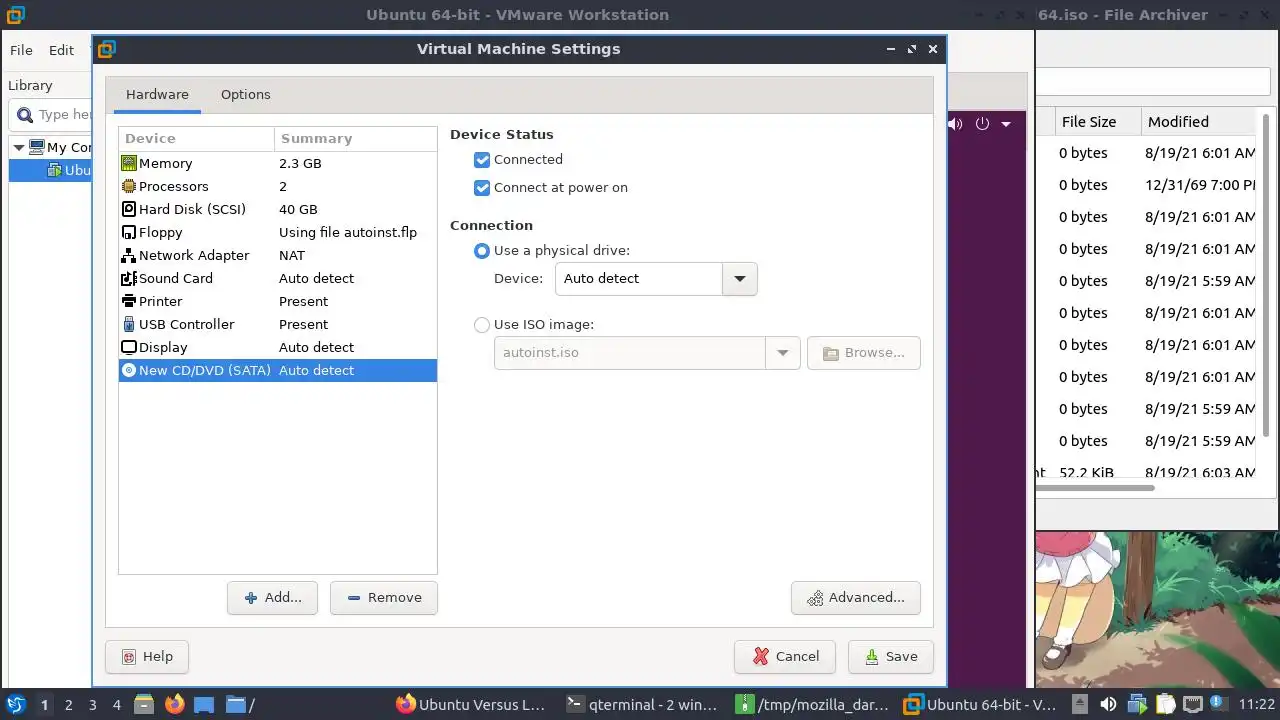Select the New CD/DVD (SATA) disc icon

pos(128,370)
